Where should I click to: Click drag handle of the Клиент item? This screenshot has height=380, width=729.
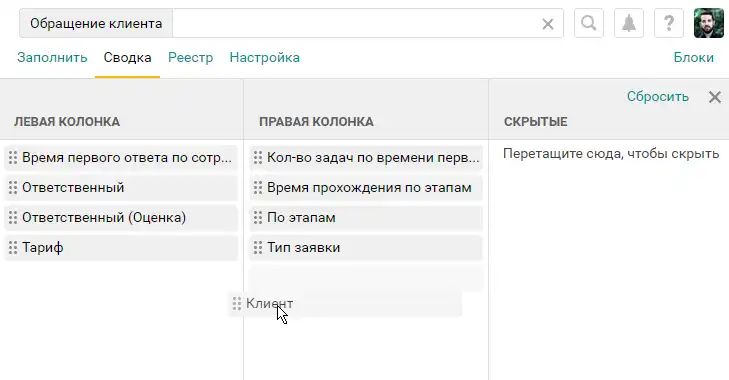[237, 304]
